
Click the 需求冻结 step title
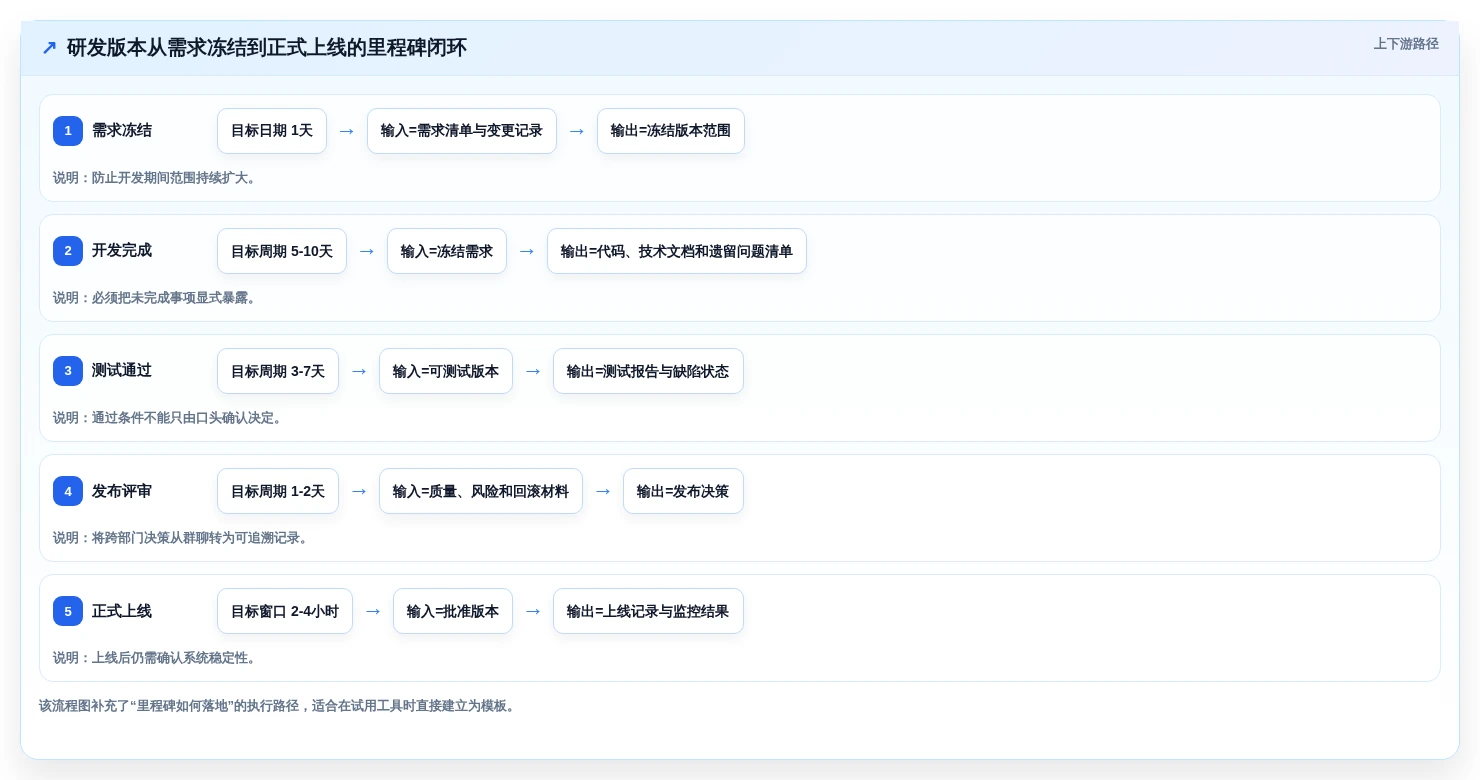122,130
